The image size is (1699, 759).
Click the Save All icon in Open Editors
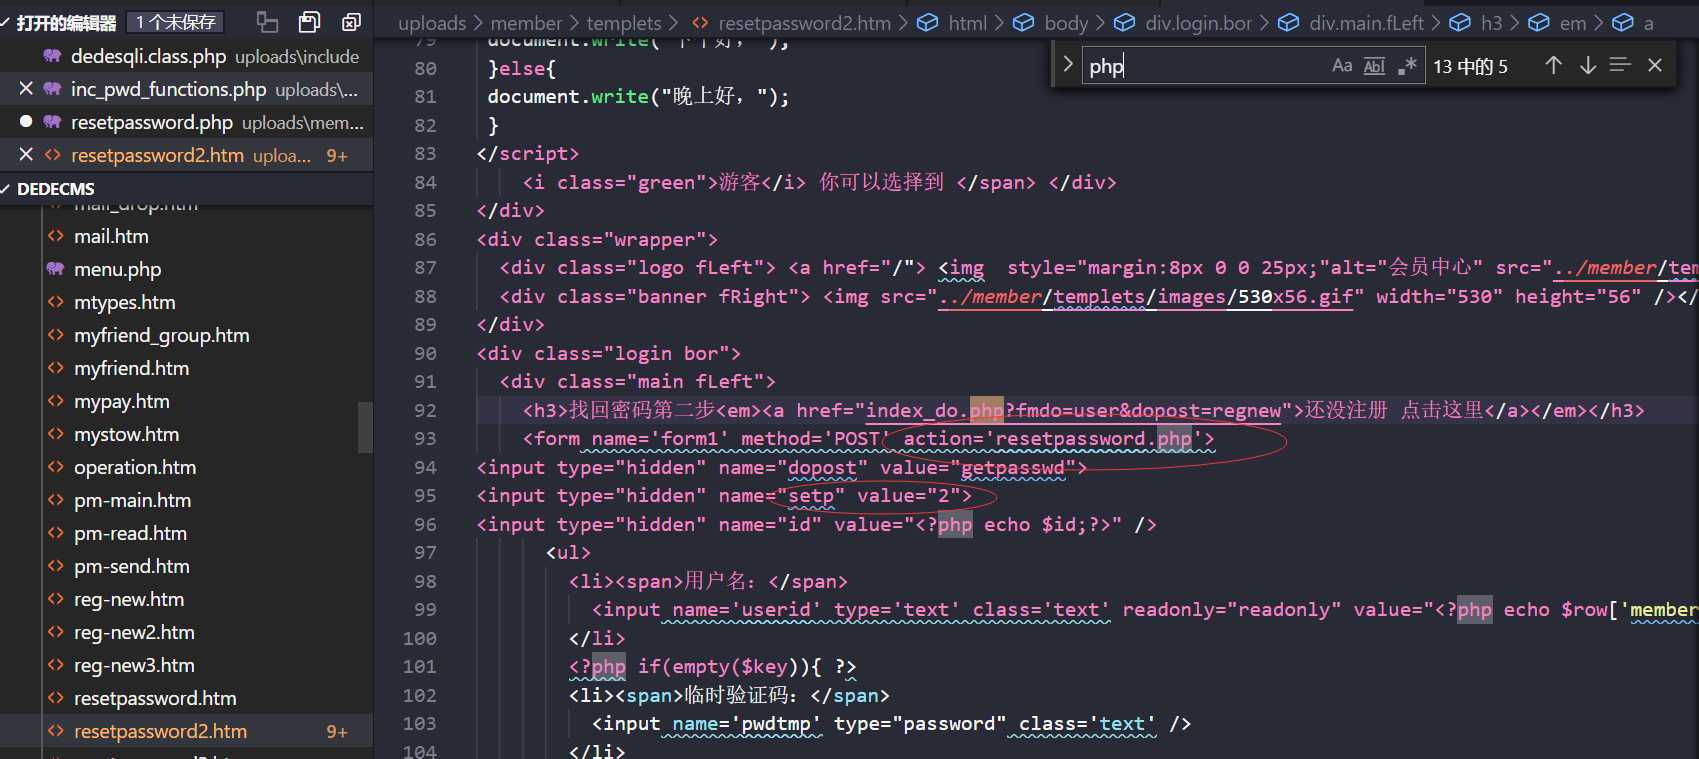pyautogui.click(x=310, y=22)
